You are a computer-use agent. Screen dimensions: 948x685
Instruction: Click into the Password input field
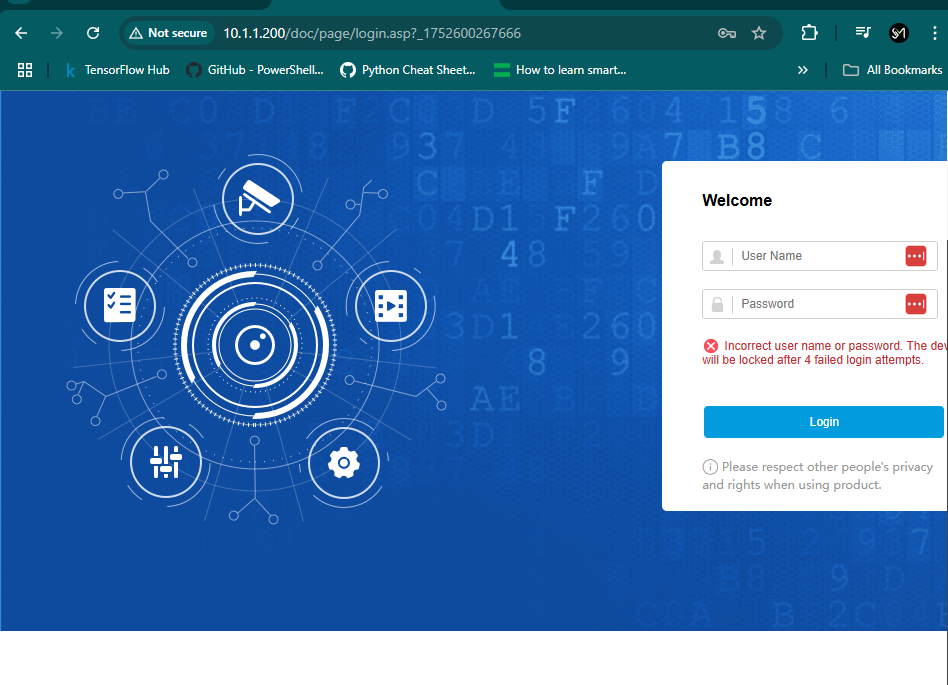815,304
